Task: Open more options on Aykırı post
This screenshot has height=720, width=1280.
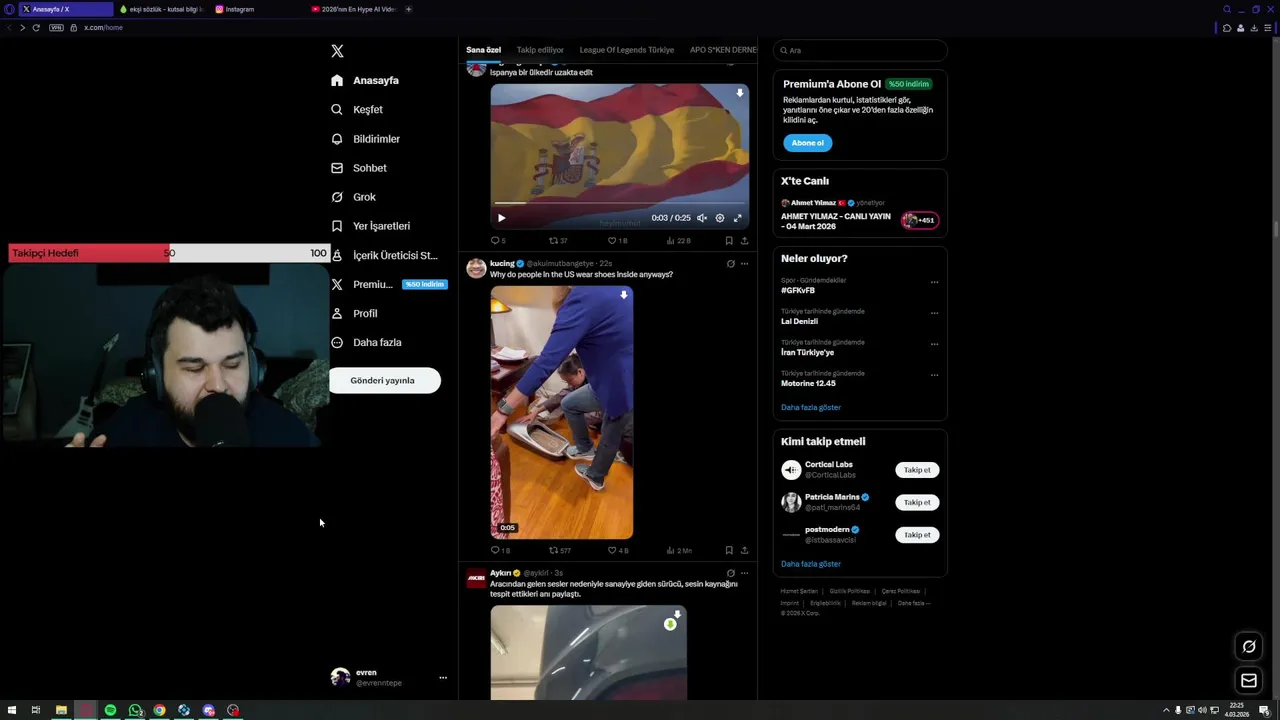Action: point(744,573)
